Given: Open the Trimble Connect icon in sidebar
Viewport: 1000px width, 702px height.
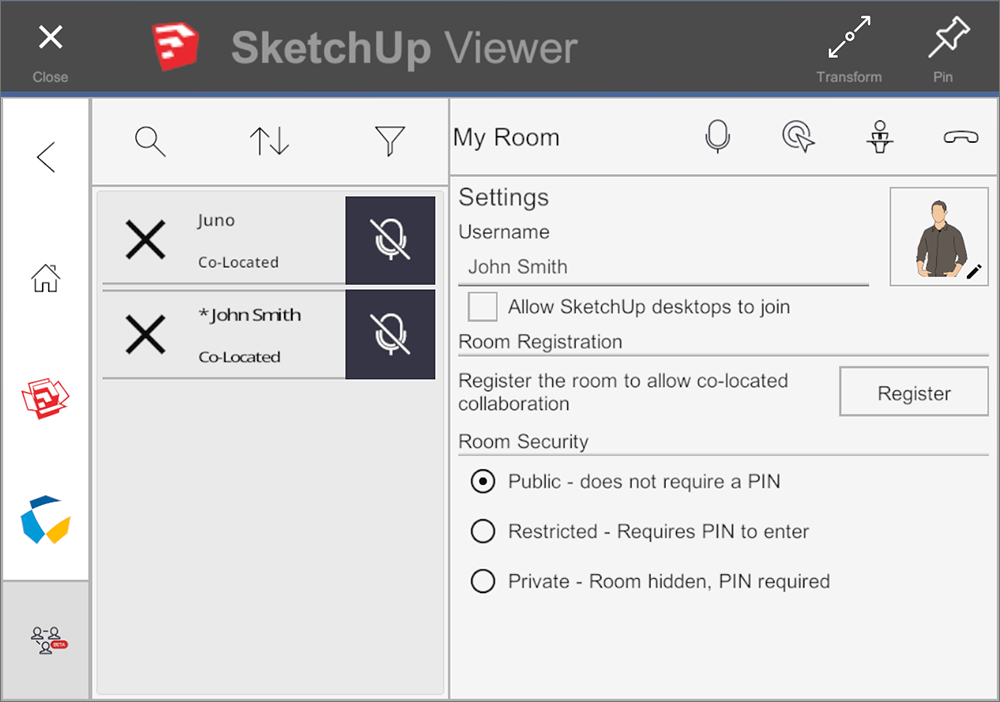Looking at the screenshot, I should tap(45, 520).
